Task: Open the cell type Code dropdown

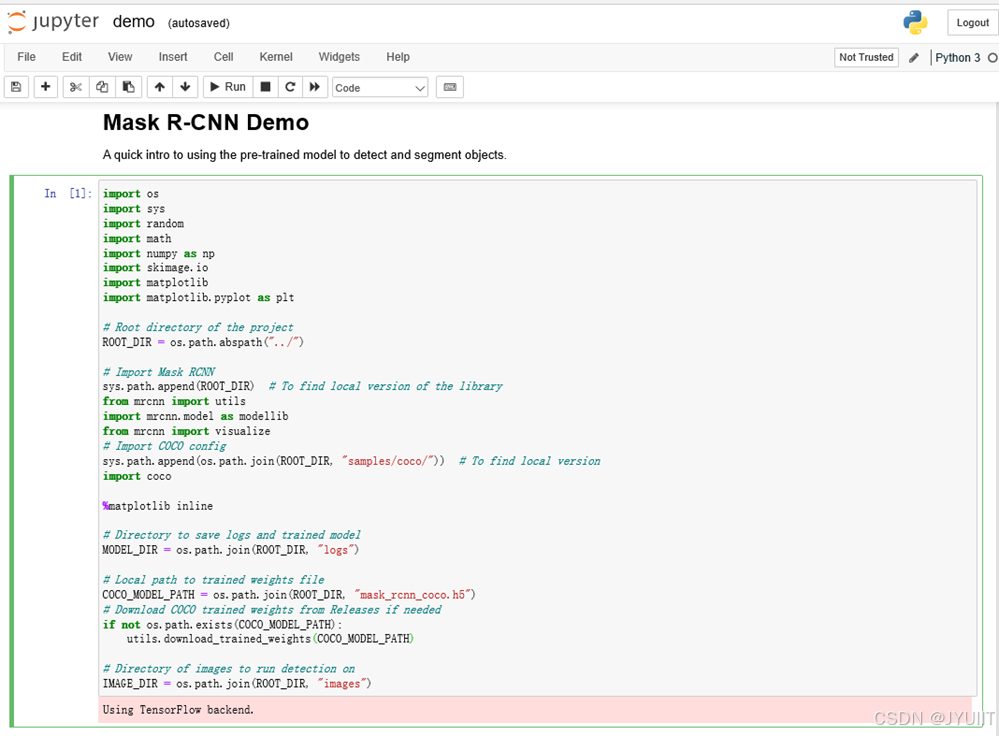Action: point(380,88)
